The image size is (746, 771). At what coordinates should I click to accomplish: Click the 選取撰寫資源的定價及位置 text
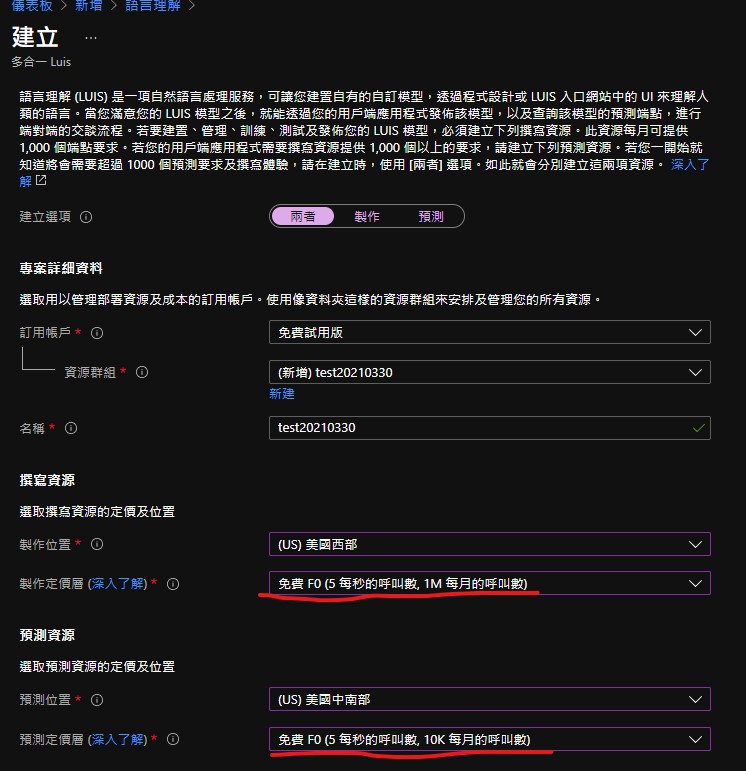[97, 512]
